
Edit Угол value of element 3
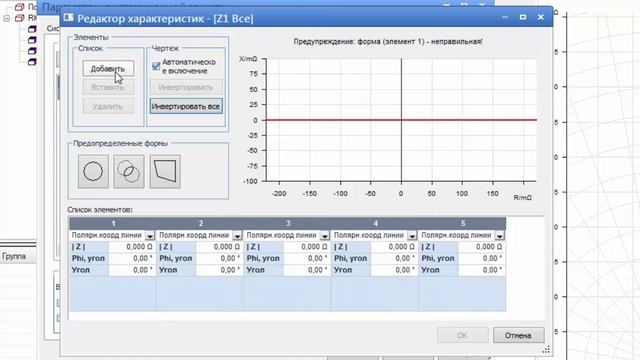[x=307, y=270]
